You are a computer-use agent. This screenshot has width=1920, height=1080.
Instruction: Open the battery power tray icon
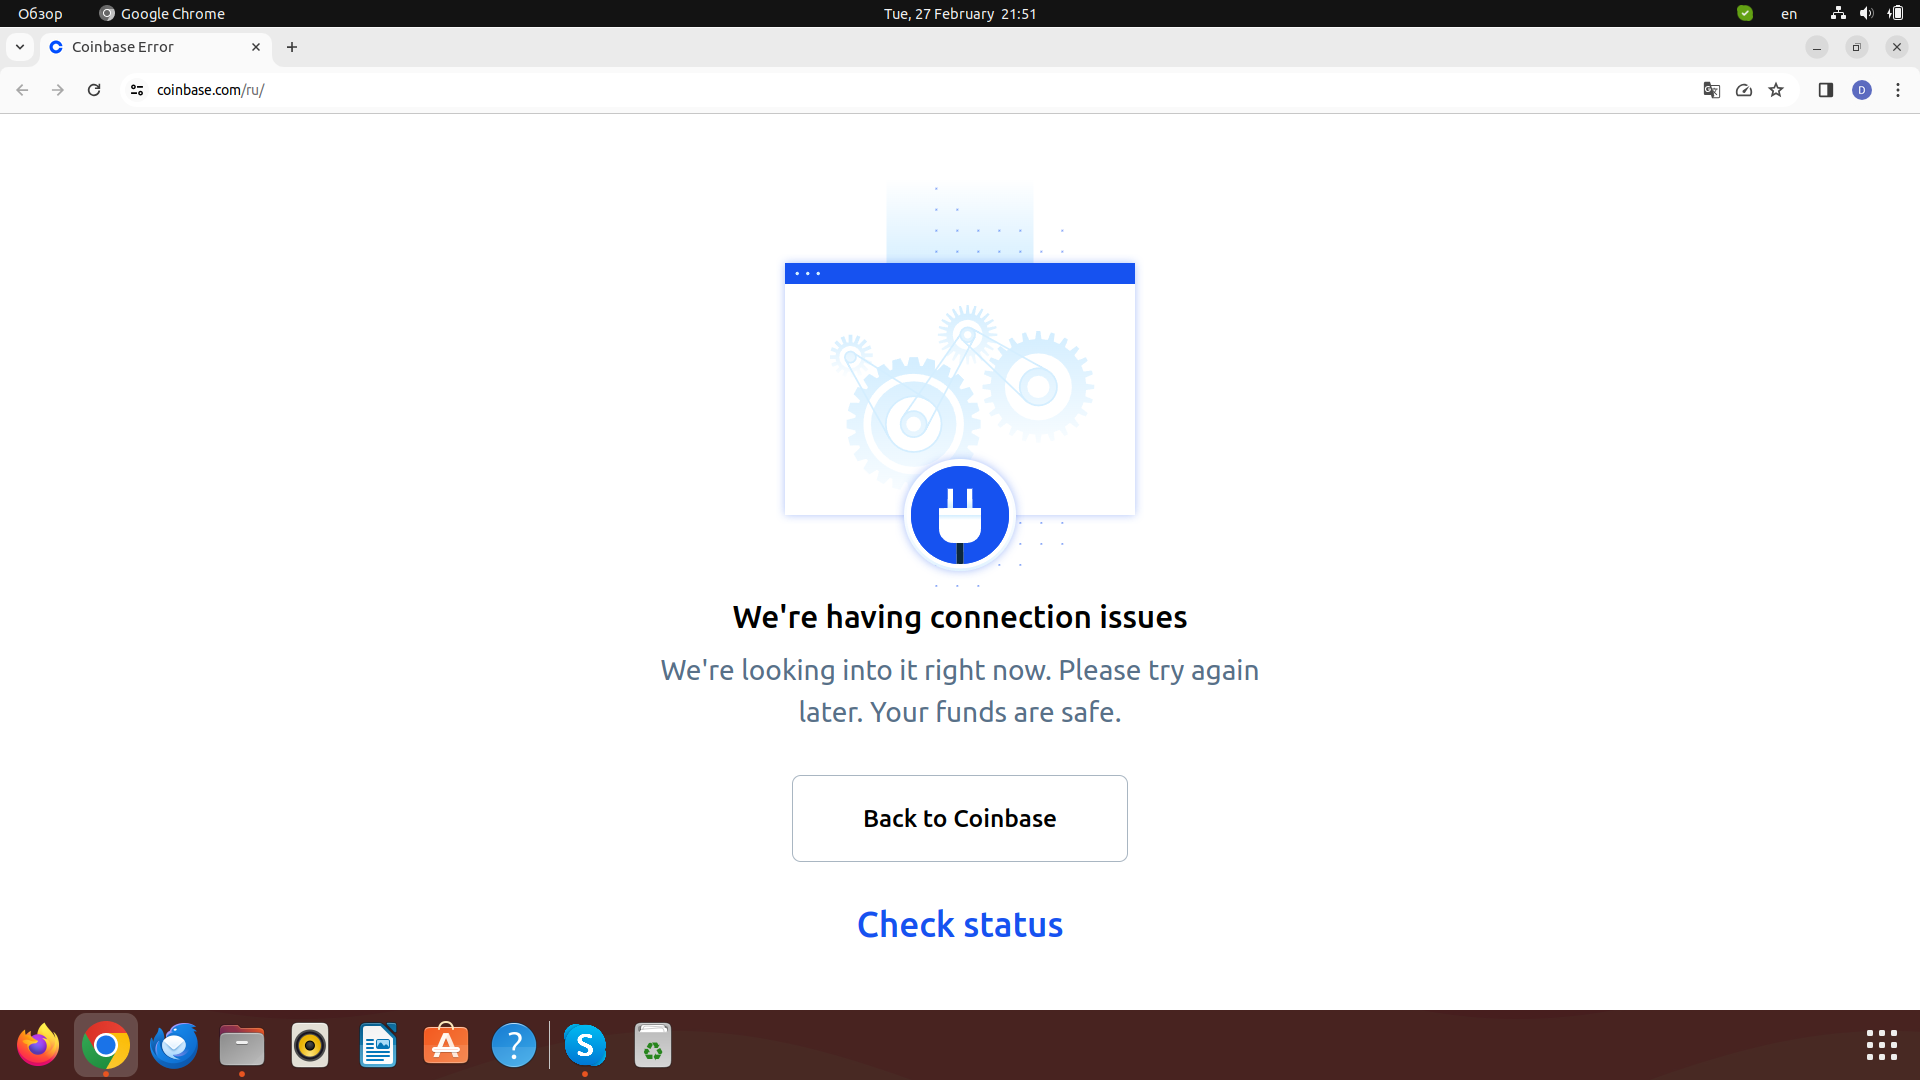[x=1895, y=13]
